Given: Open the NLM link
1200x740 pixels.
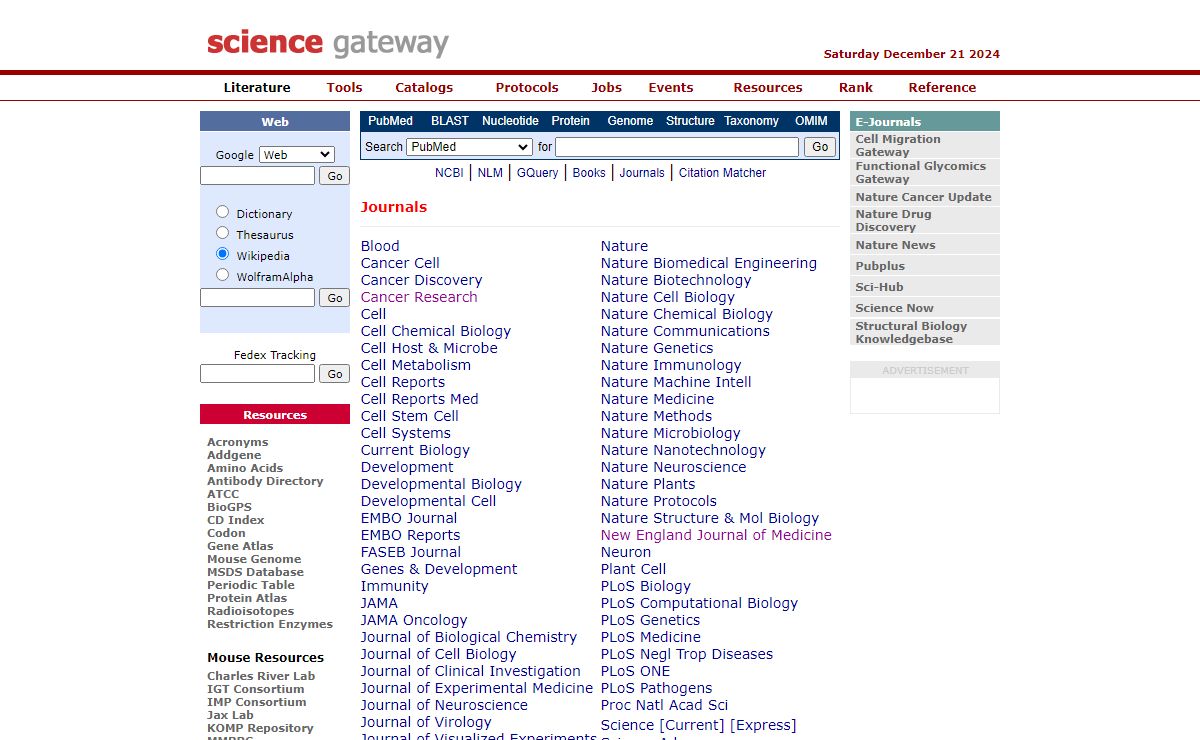Looking at the screenshot, I should 490,172.
